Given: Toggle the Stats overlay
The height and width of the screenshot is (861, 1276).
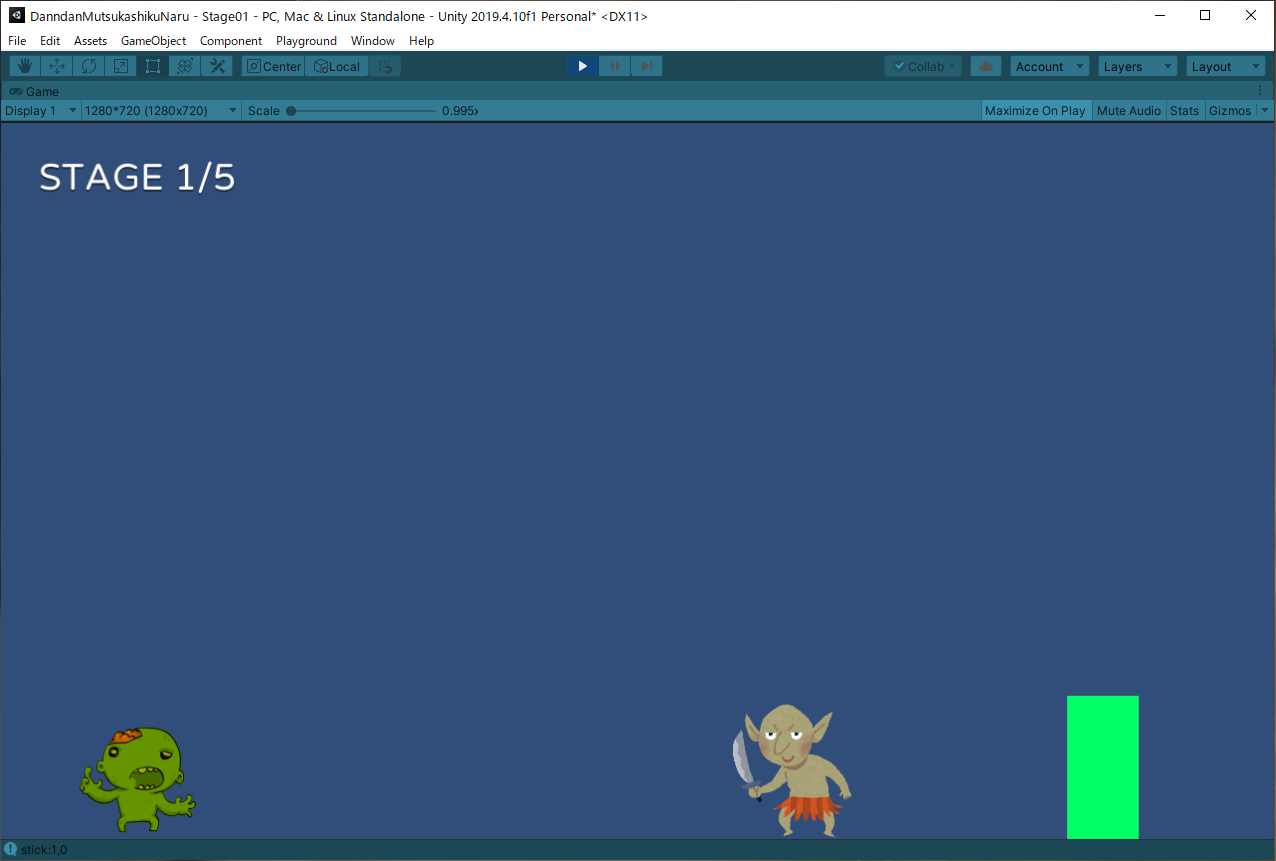Looking at the screenshot, I should (1184, 110).
